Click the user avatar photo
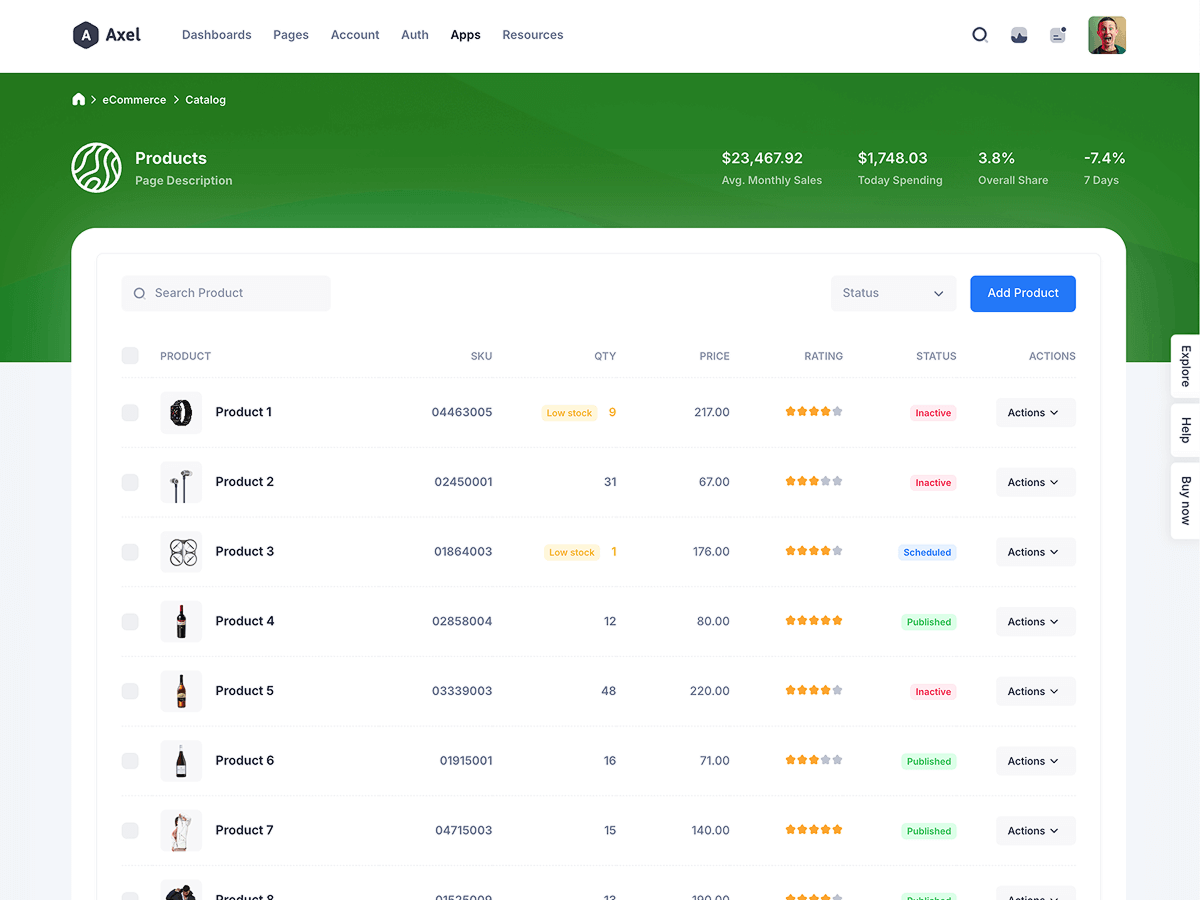 tap(1107, 35)
